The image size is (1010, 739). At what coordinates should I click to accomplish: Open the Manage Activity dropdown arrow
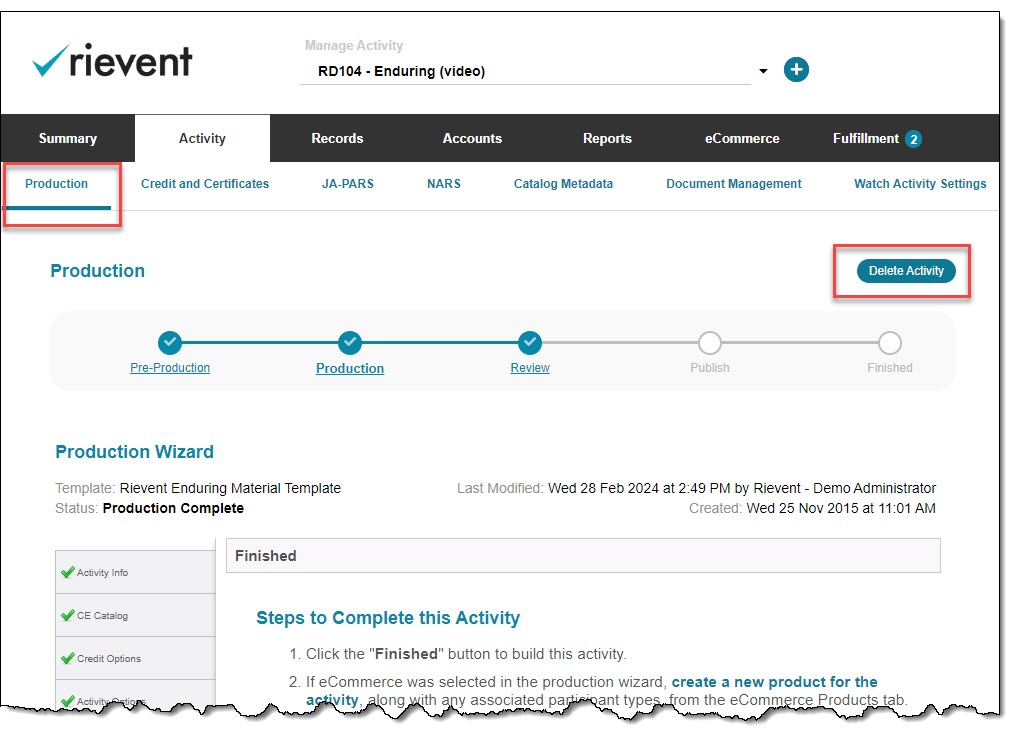(763, 71)
